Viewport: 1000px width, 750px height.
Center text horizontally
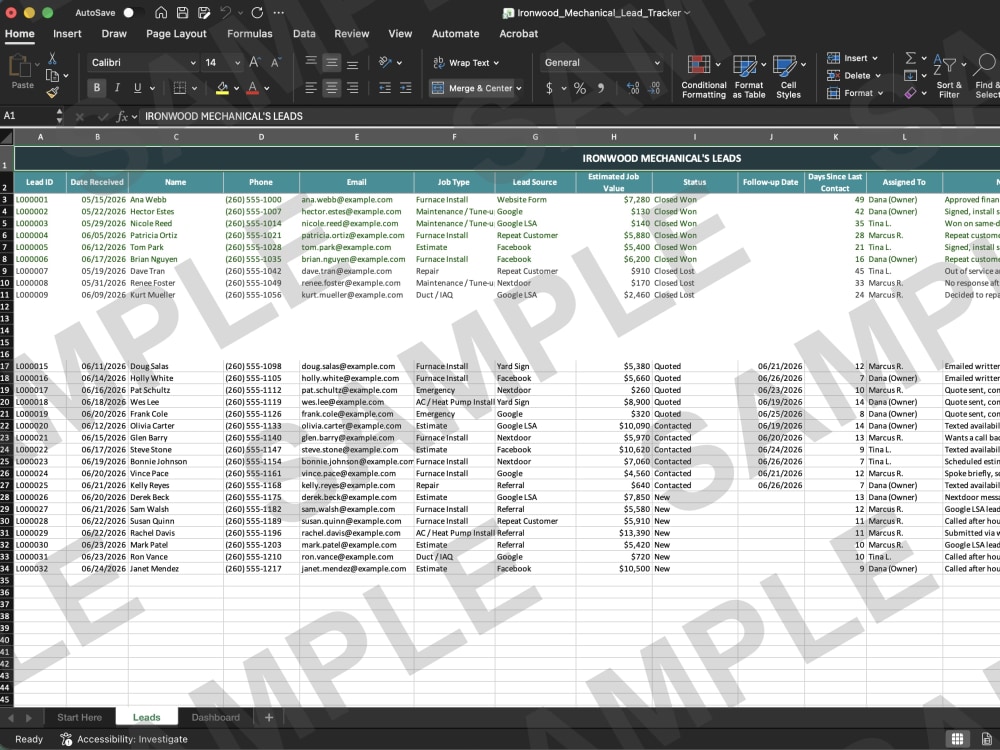(x=332, y=88)
